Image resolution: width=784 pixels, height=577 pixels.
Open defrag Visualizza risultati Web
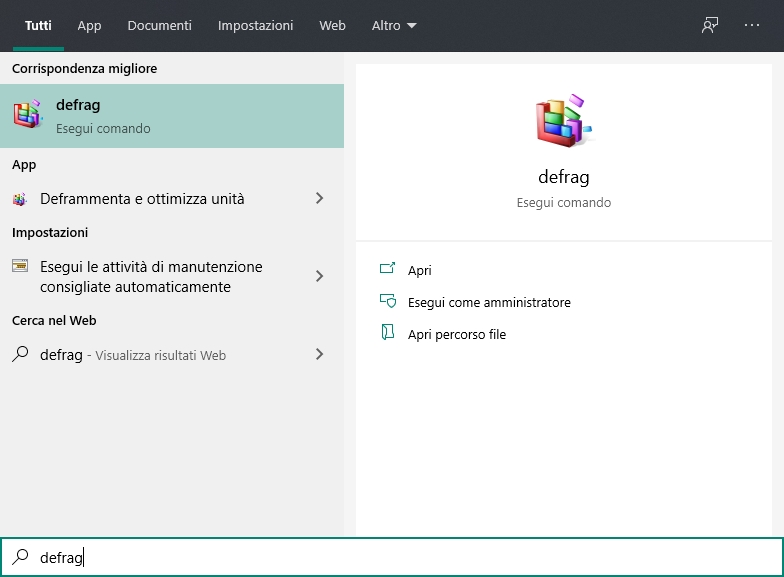(133, 355)
